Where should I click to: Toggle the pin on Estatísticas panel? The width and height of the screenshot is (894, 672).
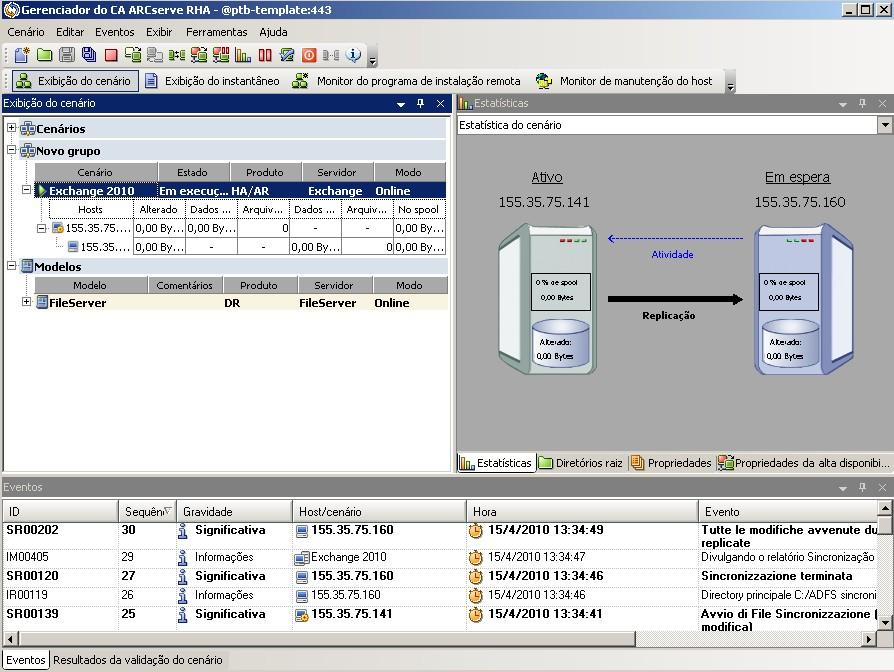pos(862,103)
